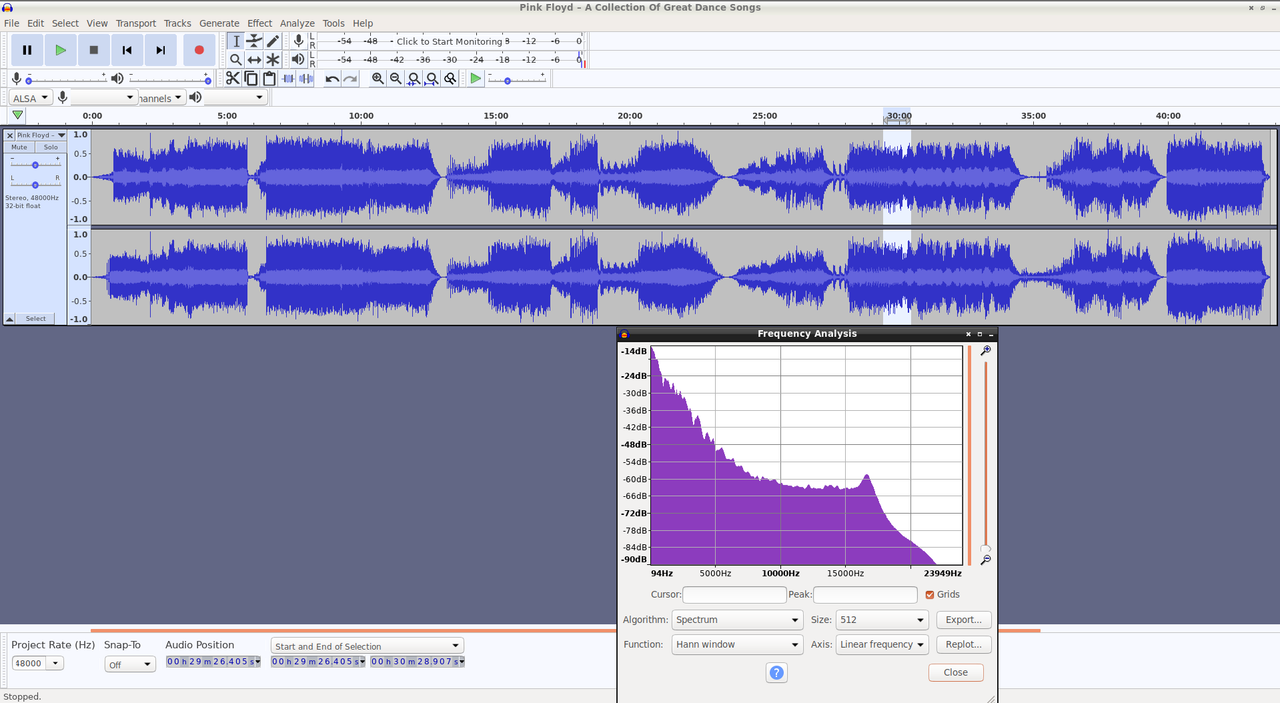Click the track Select button
Viewport: 1280px width, 703px height.
36,319
